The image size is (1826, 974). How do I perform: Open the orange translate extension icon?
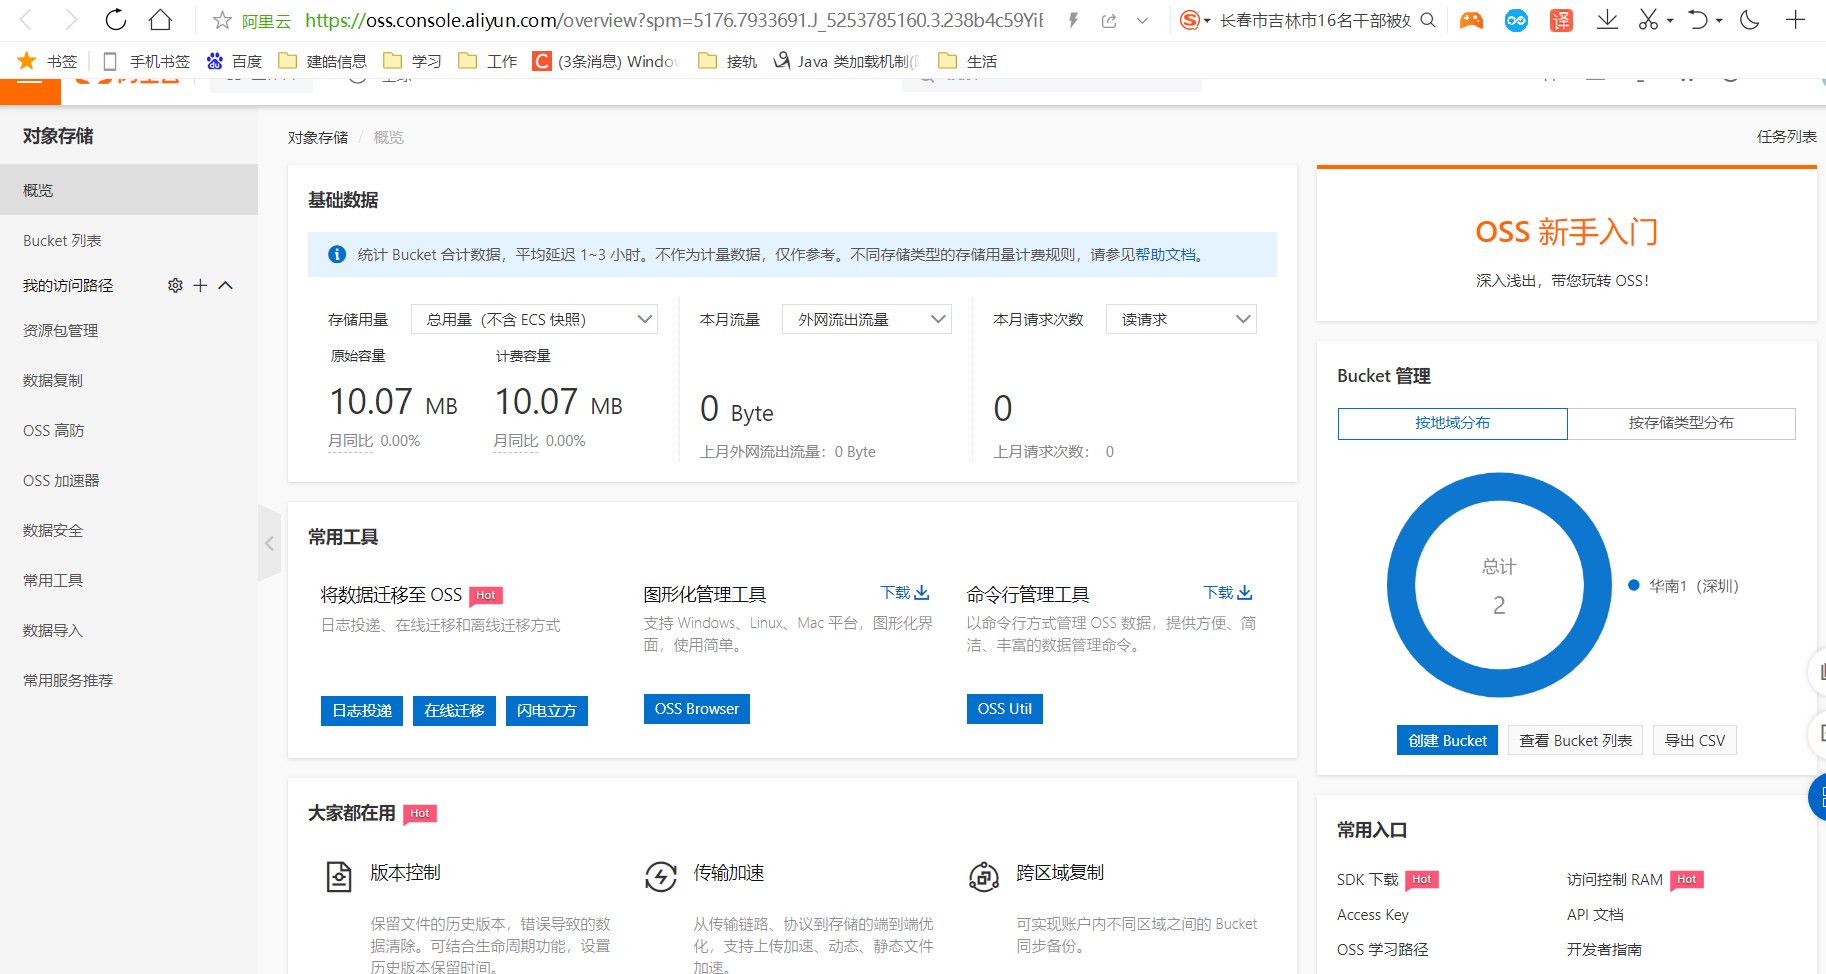[1561, 20]
